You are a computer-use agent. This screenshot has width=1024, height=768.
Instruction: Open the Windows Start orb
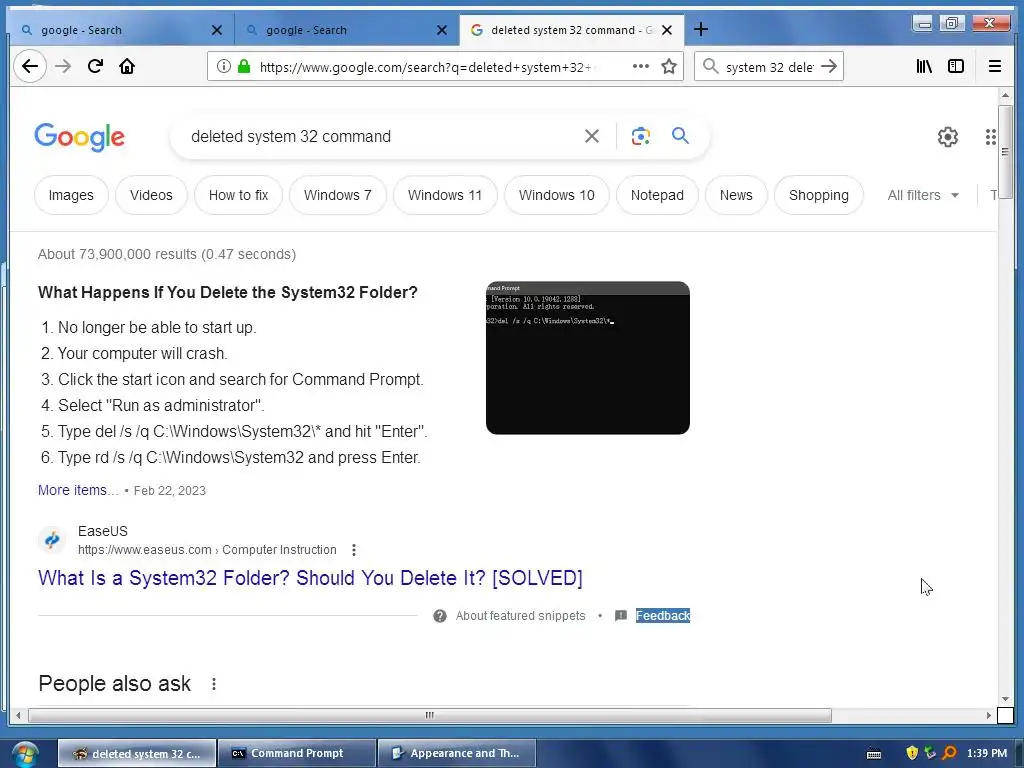point(24,754)
